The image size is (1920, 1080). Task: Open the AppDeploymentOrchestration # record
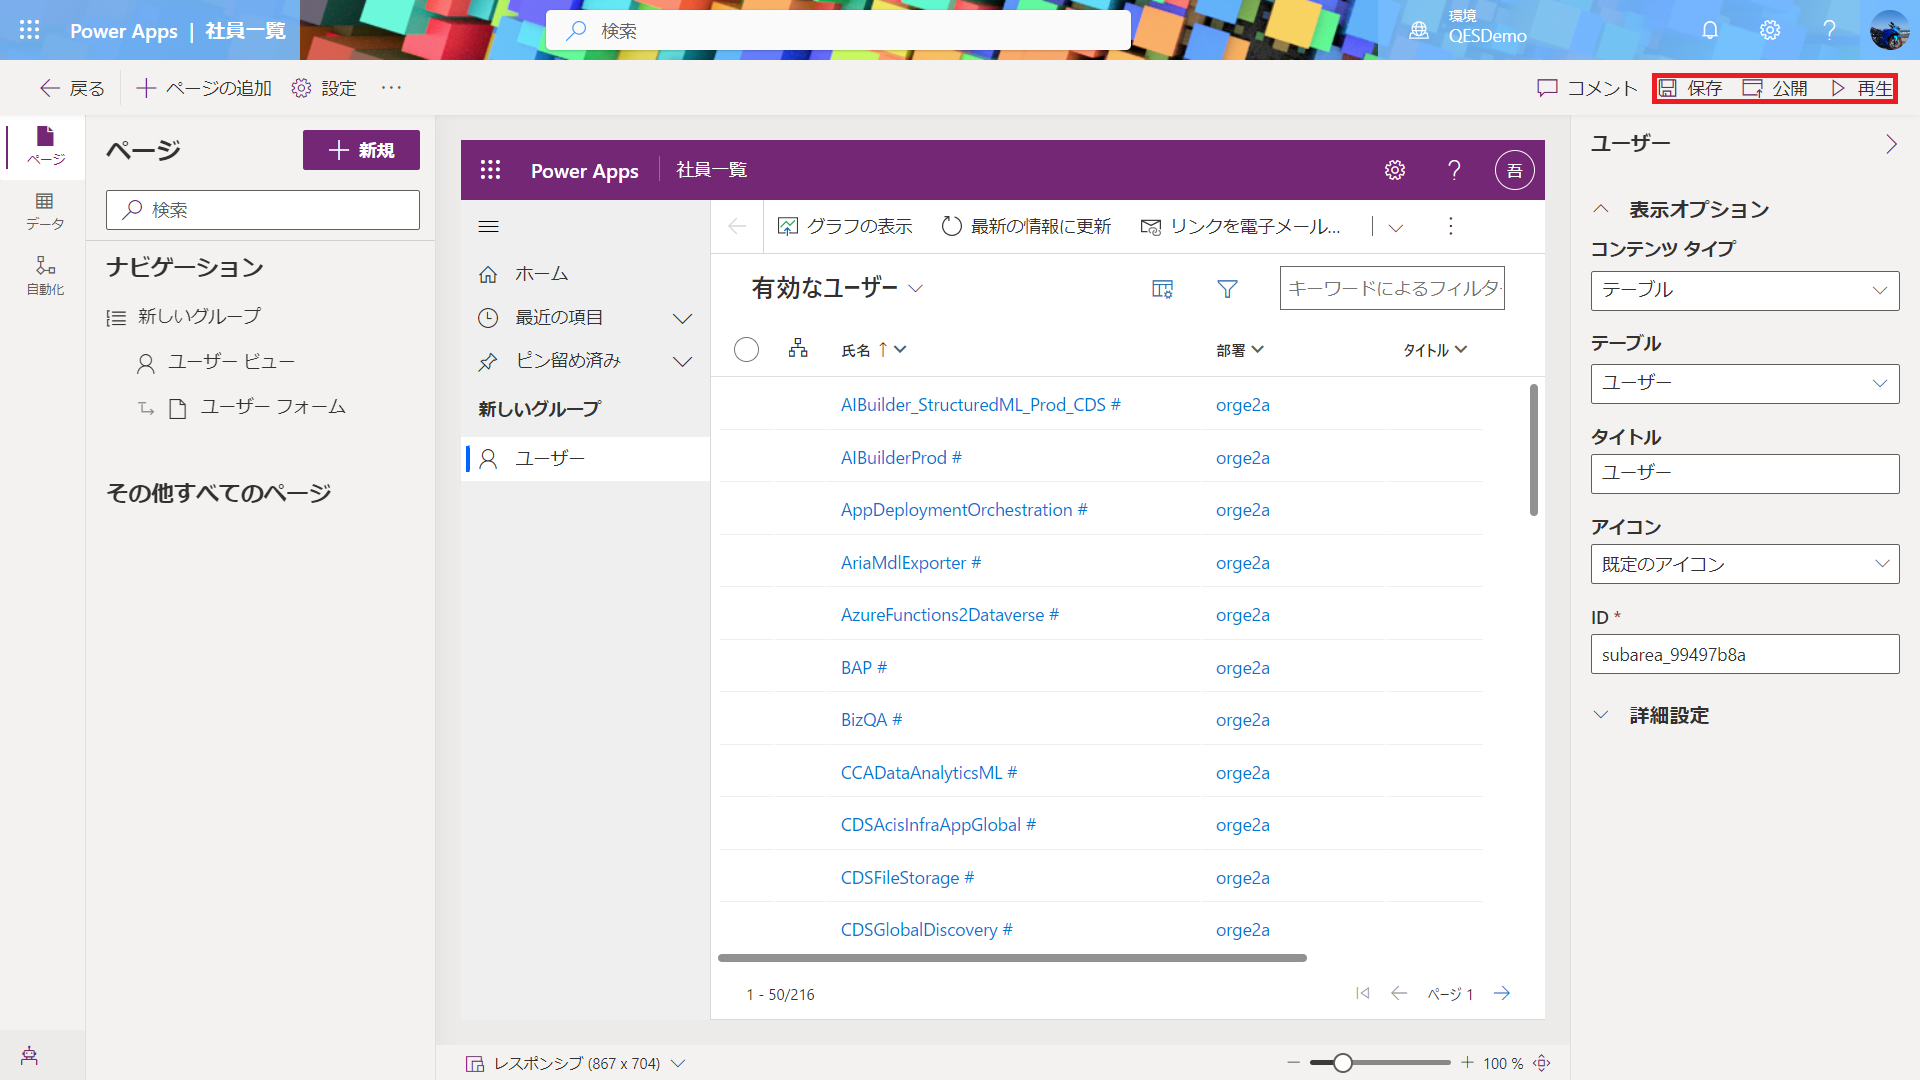964,510
